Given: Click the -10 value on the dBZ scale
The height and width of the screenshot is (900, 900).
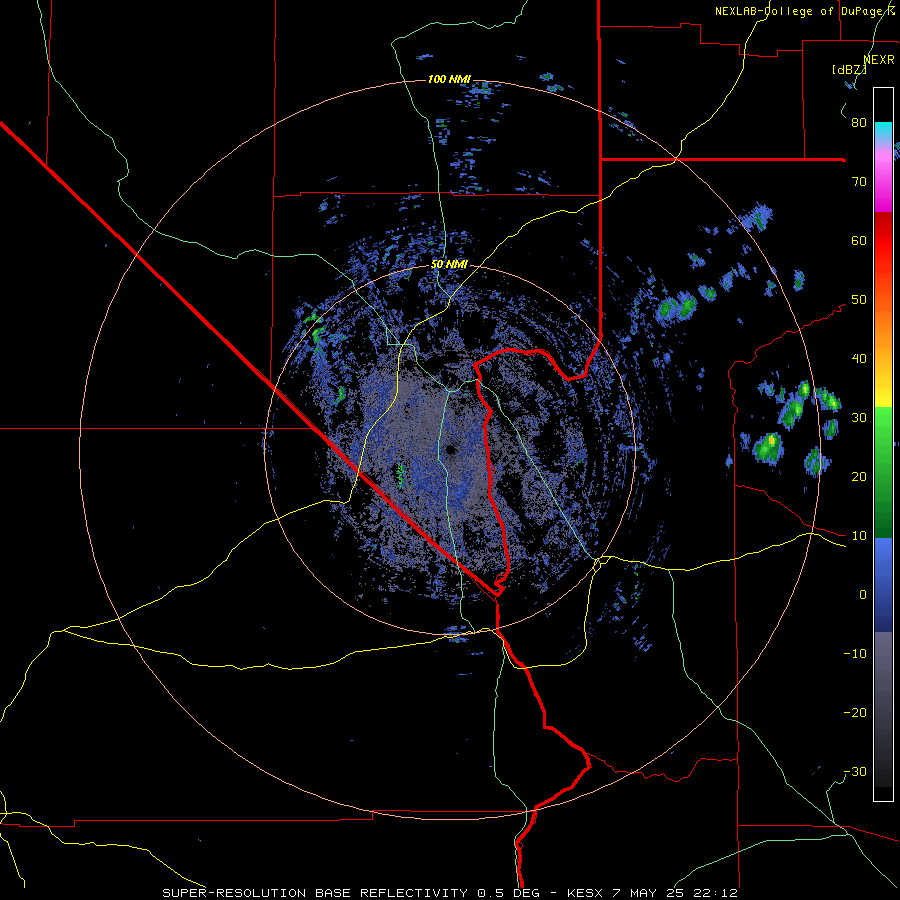Looking at the screenshot, I should 855,653.
